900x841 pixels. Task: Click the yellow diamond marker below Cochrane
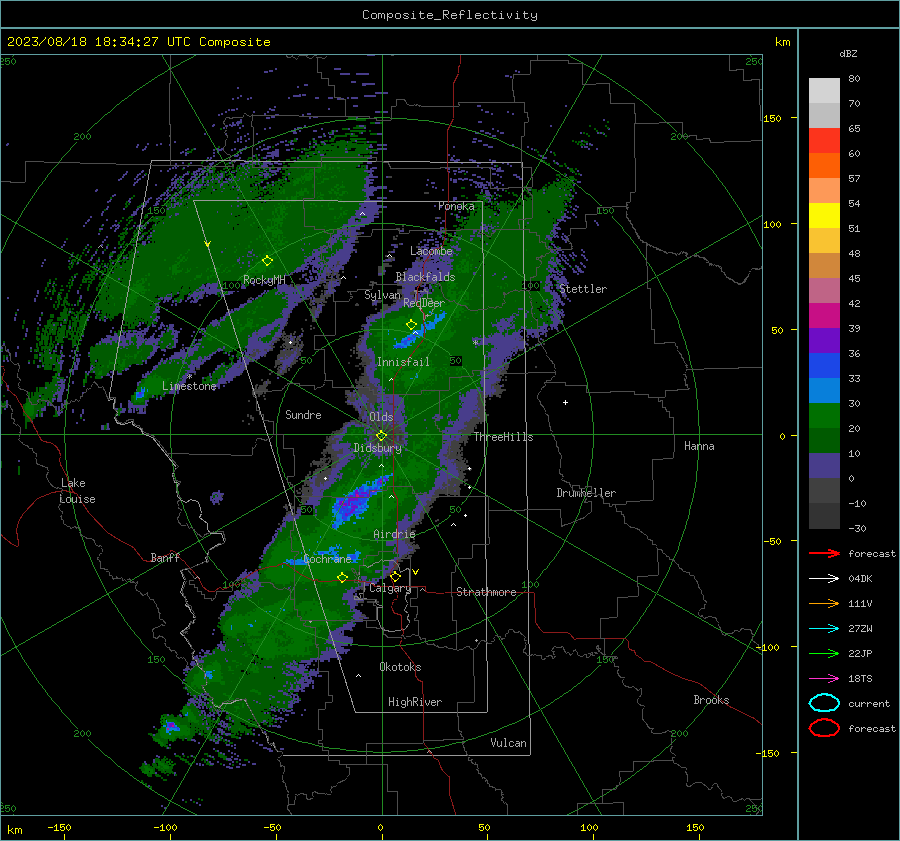click(342, 577)
